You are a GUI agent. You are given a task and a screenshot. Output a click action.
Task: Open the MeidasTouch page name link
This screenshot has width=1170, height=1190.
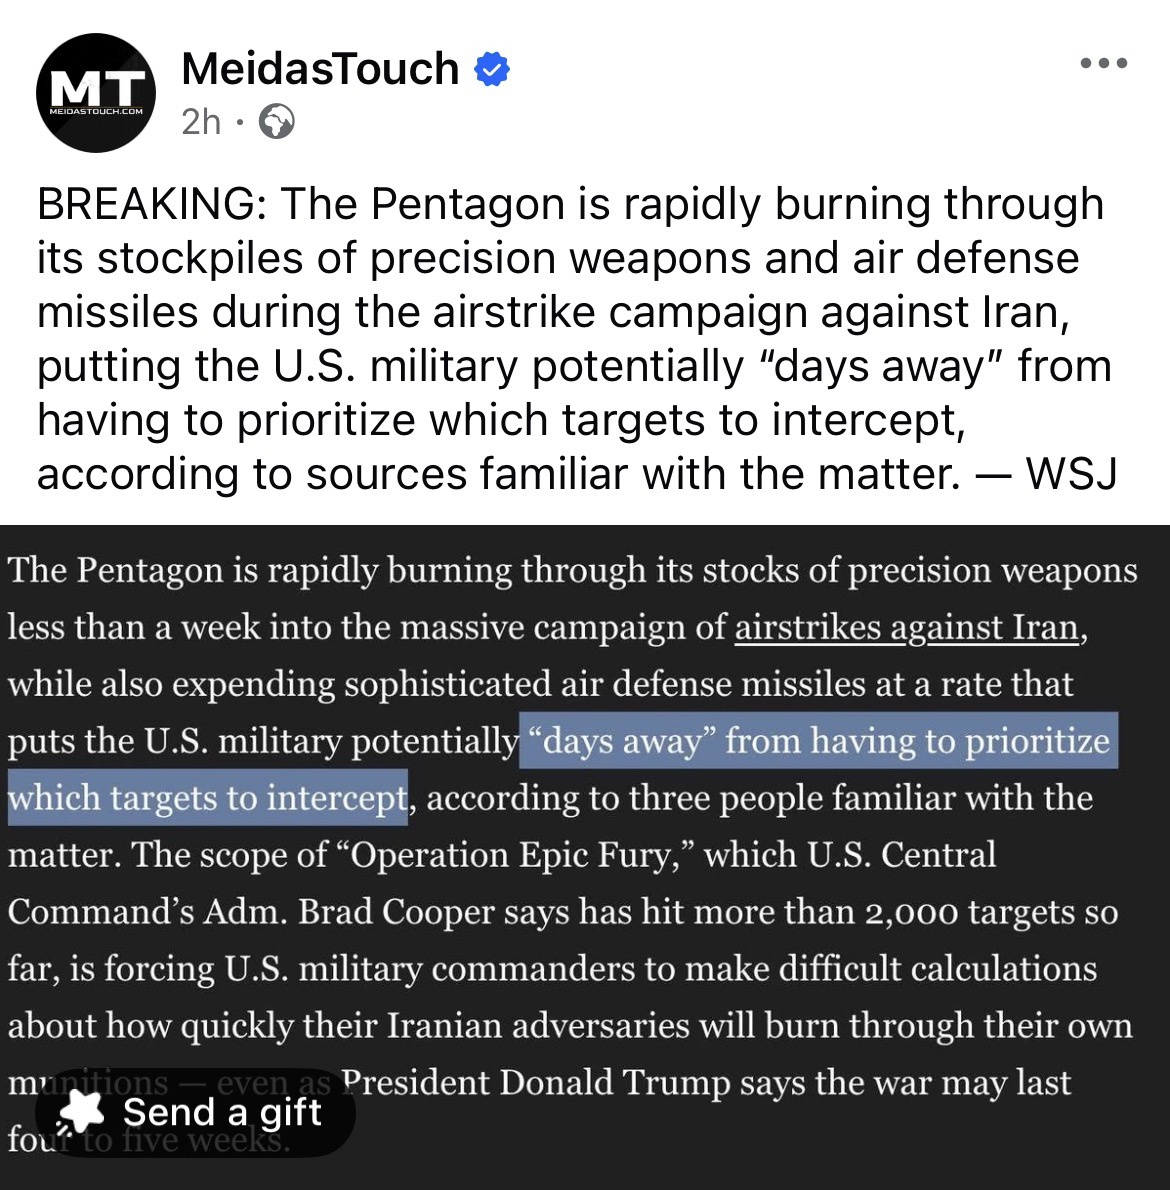(320, 69)
